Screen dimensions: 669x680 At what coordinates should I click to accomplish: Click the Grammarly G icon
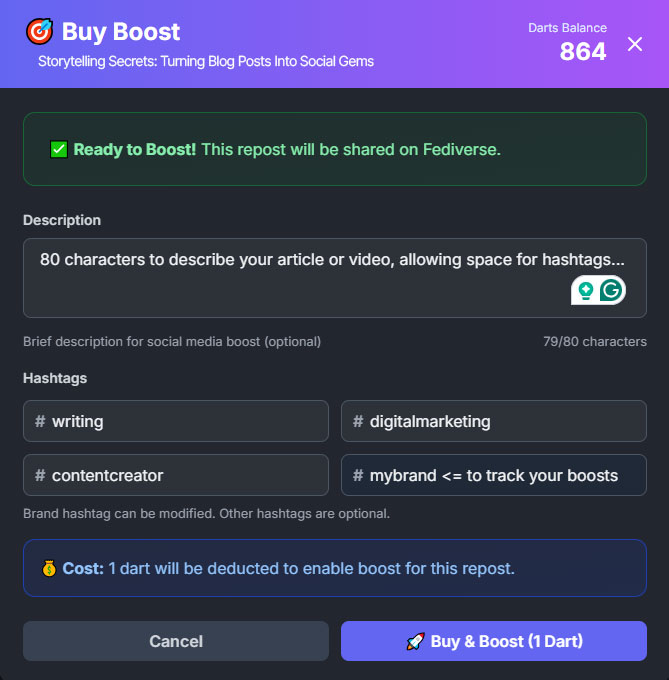pos(611,290)
